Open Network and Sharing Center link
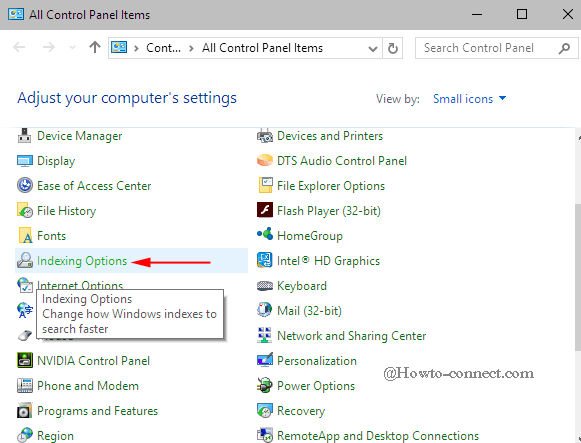This screenshot has width=581, height=443. 352,336
